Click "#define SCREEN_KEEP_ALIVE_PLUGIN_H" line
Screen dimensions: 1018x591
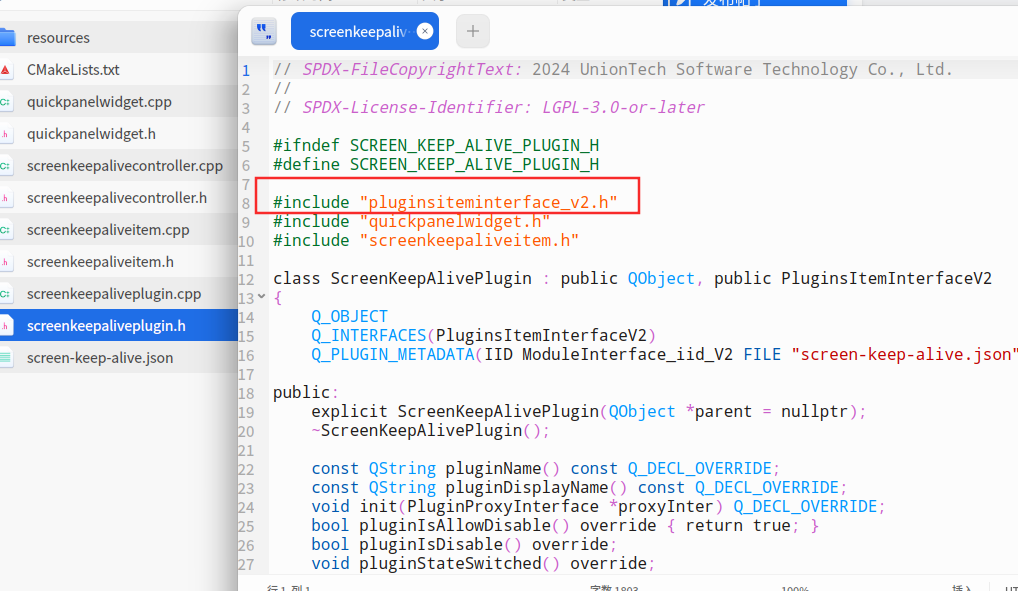(436, 164)
